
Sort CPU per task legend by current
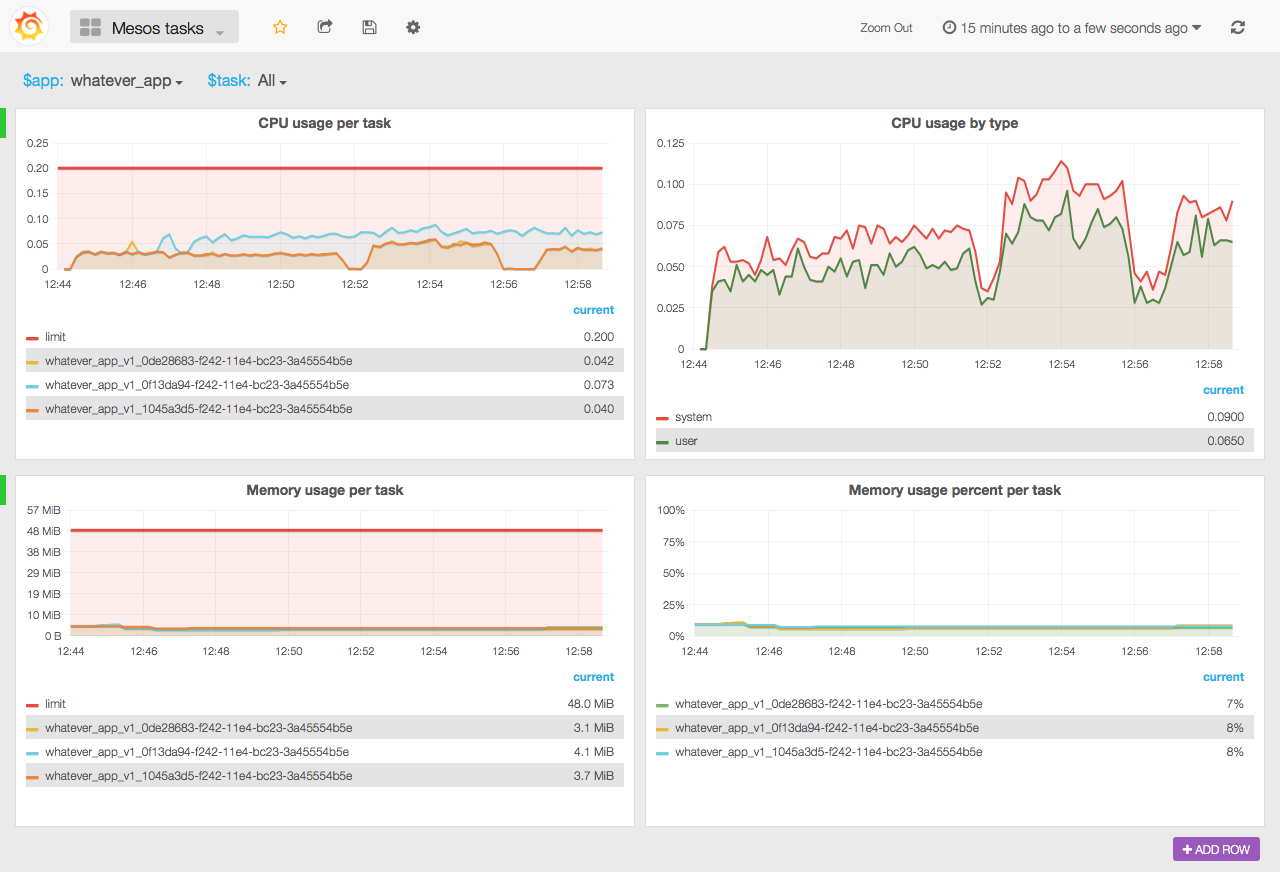[594, 310]
